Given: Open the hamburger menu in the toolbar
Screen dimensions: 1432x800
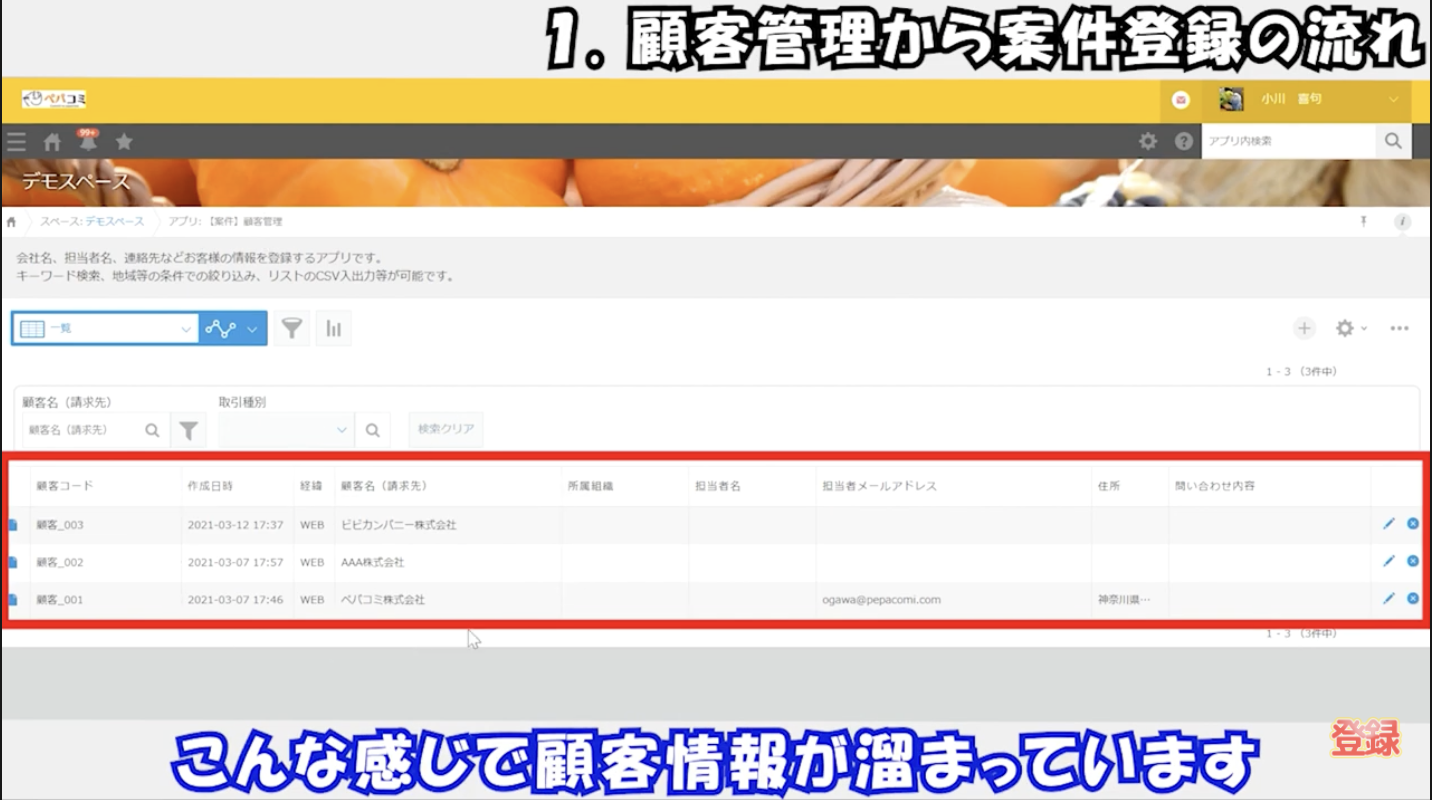Looking at the screenshot, I should pyautogui.click(x=15, y=141).
